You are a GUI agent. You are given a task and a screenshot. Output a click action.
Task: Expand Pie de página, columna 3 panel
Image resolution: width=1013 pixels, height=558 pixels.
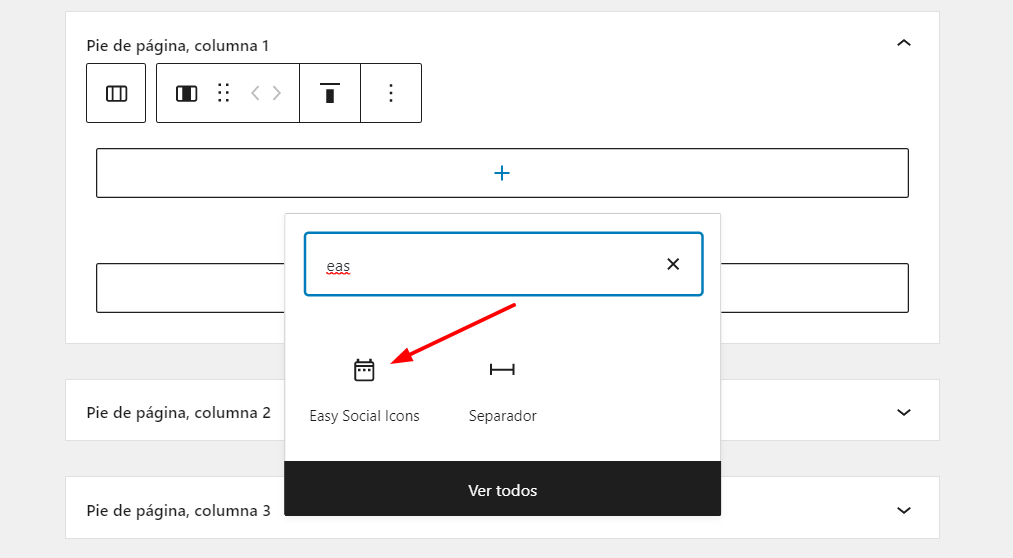pyautogui.click(x=904, y=511)
